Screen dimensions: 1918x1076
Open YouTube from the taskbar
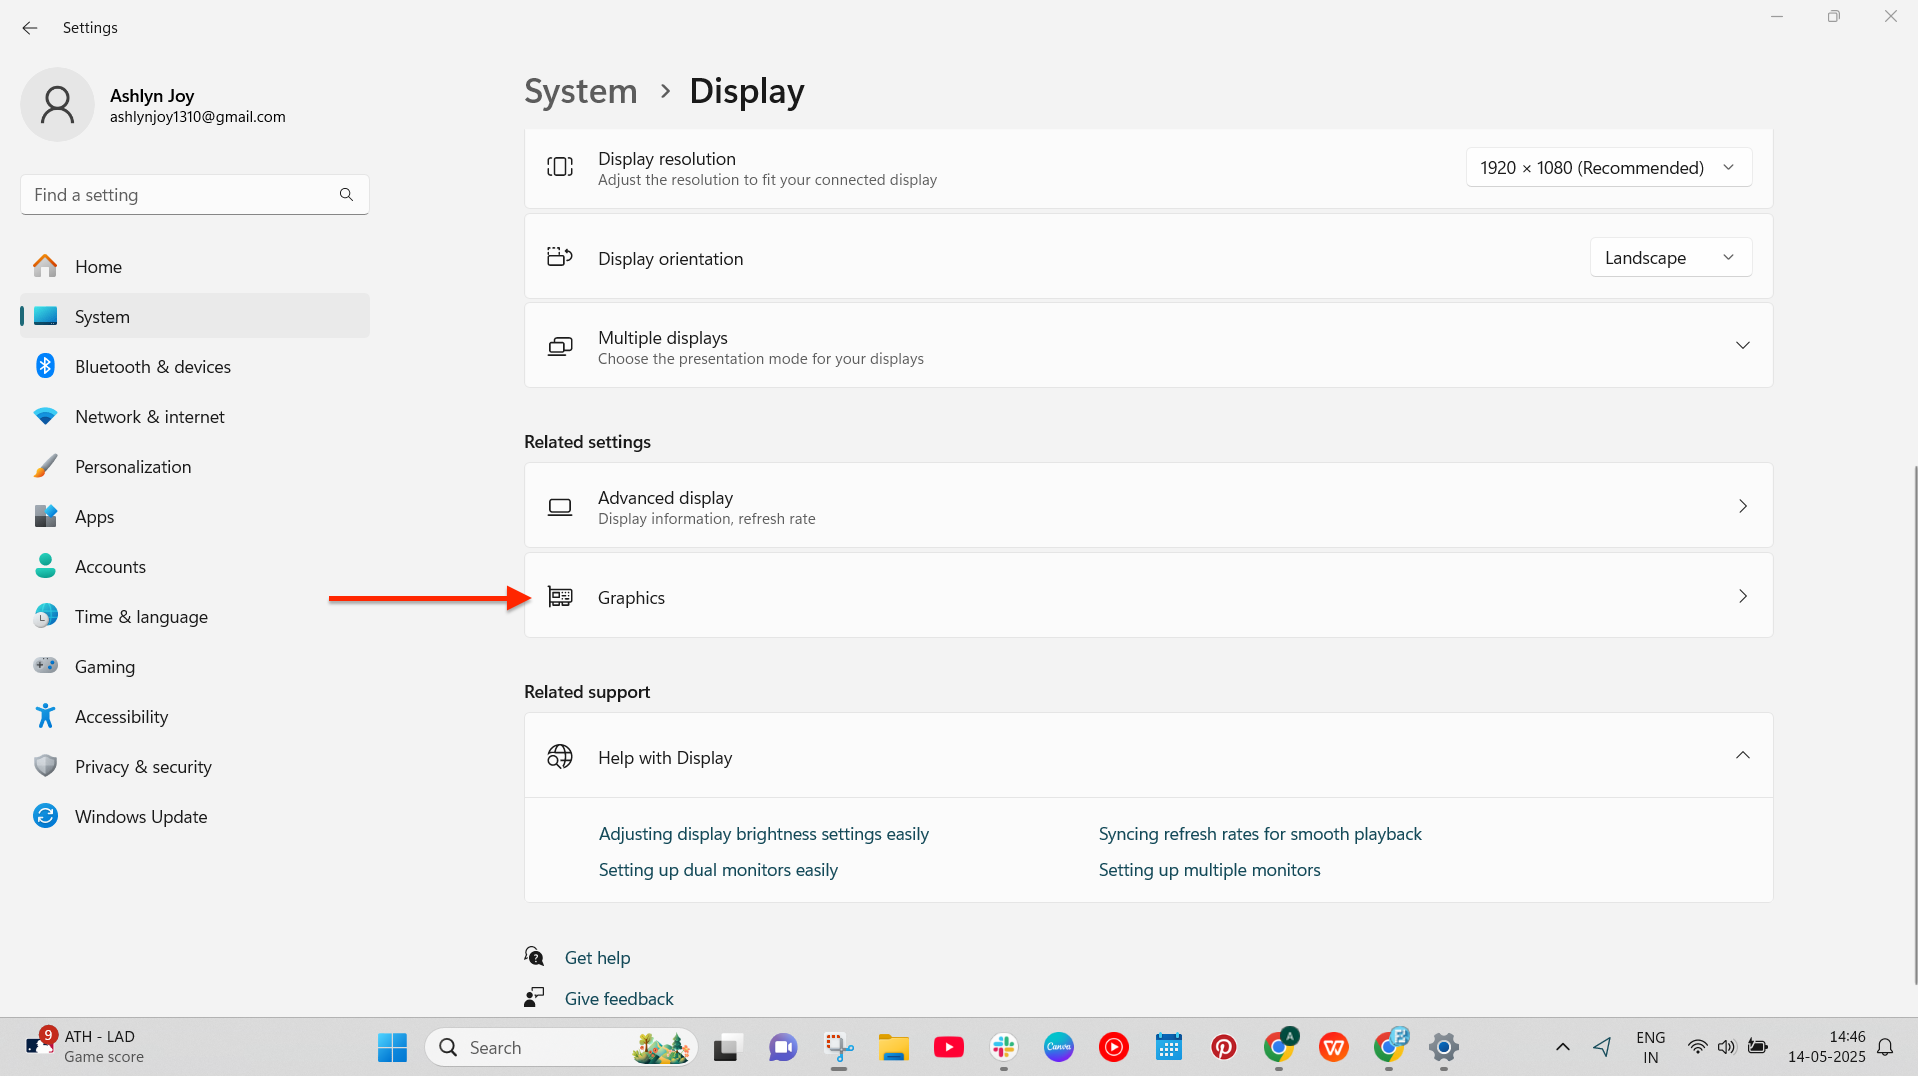(948, 1047)
